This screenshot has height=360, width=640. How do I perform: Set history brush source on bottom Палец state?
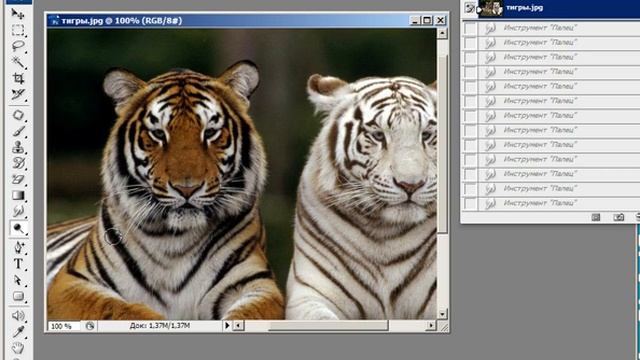[471, 203]
